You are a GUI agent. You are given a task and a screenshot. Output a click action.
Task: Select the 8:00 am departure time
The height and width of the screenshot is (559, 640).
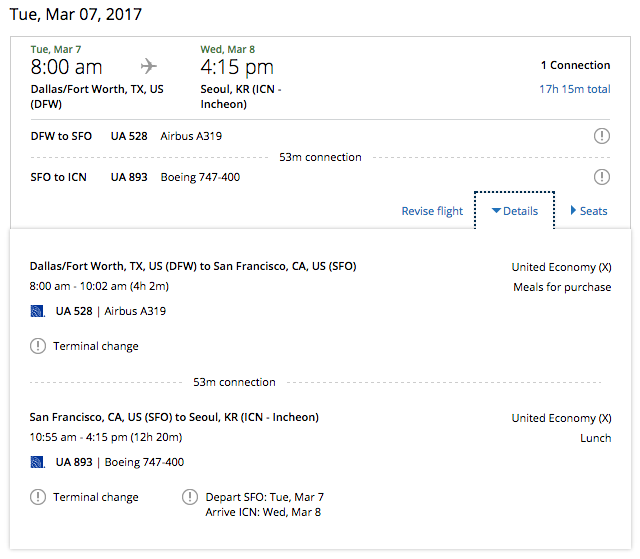[67, 67]
